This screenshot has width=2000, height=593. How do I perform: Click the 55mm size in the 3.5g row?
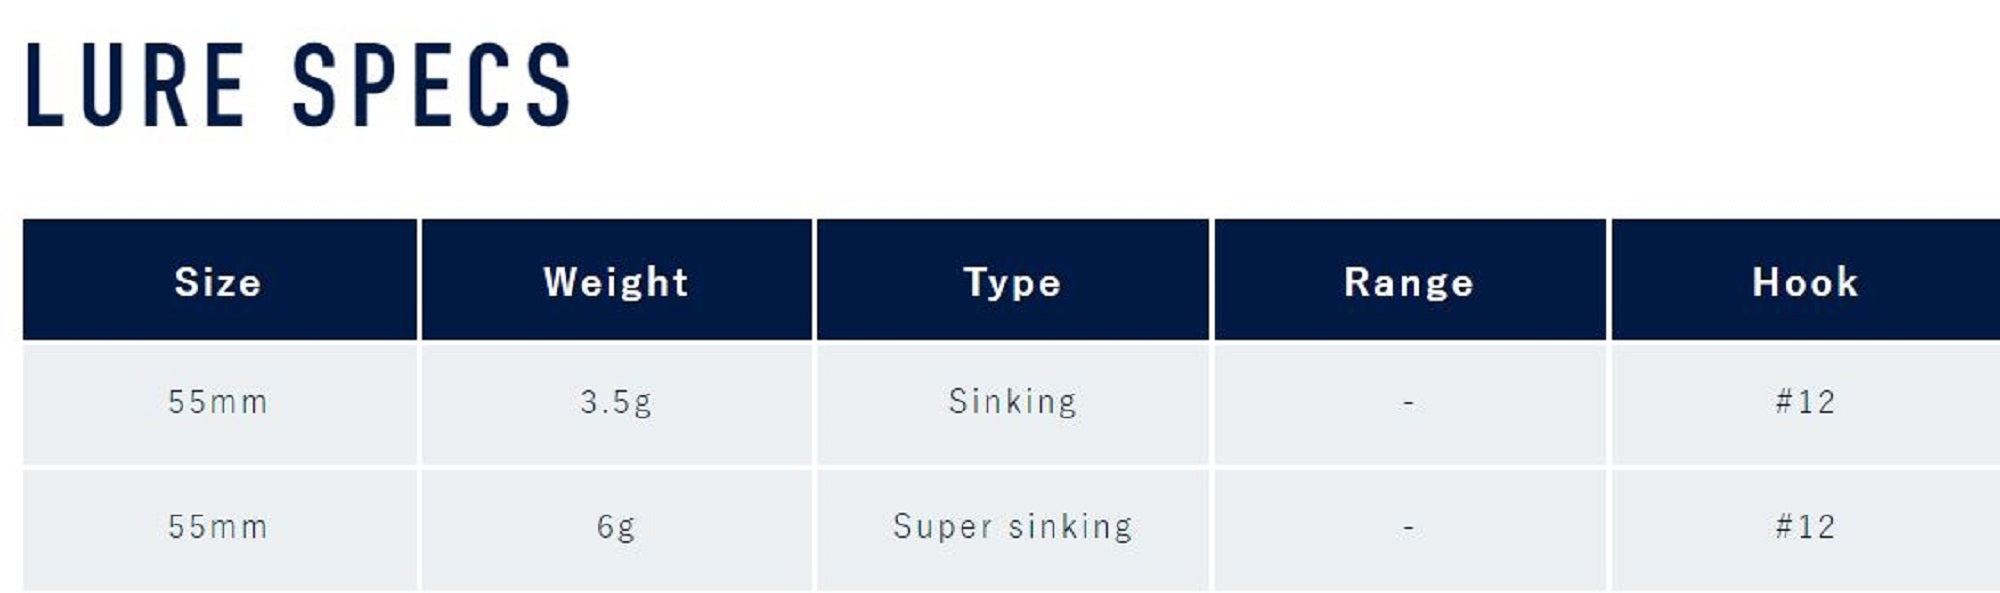(218, 402)
